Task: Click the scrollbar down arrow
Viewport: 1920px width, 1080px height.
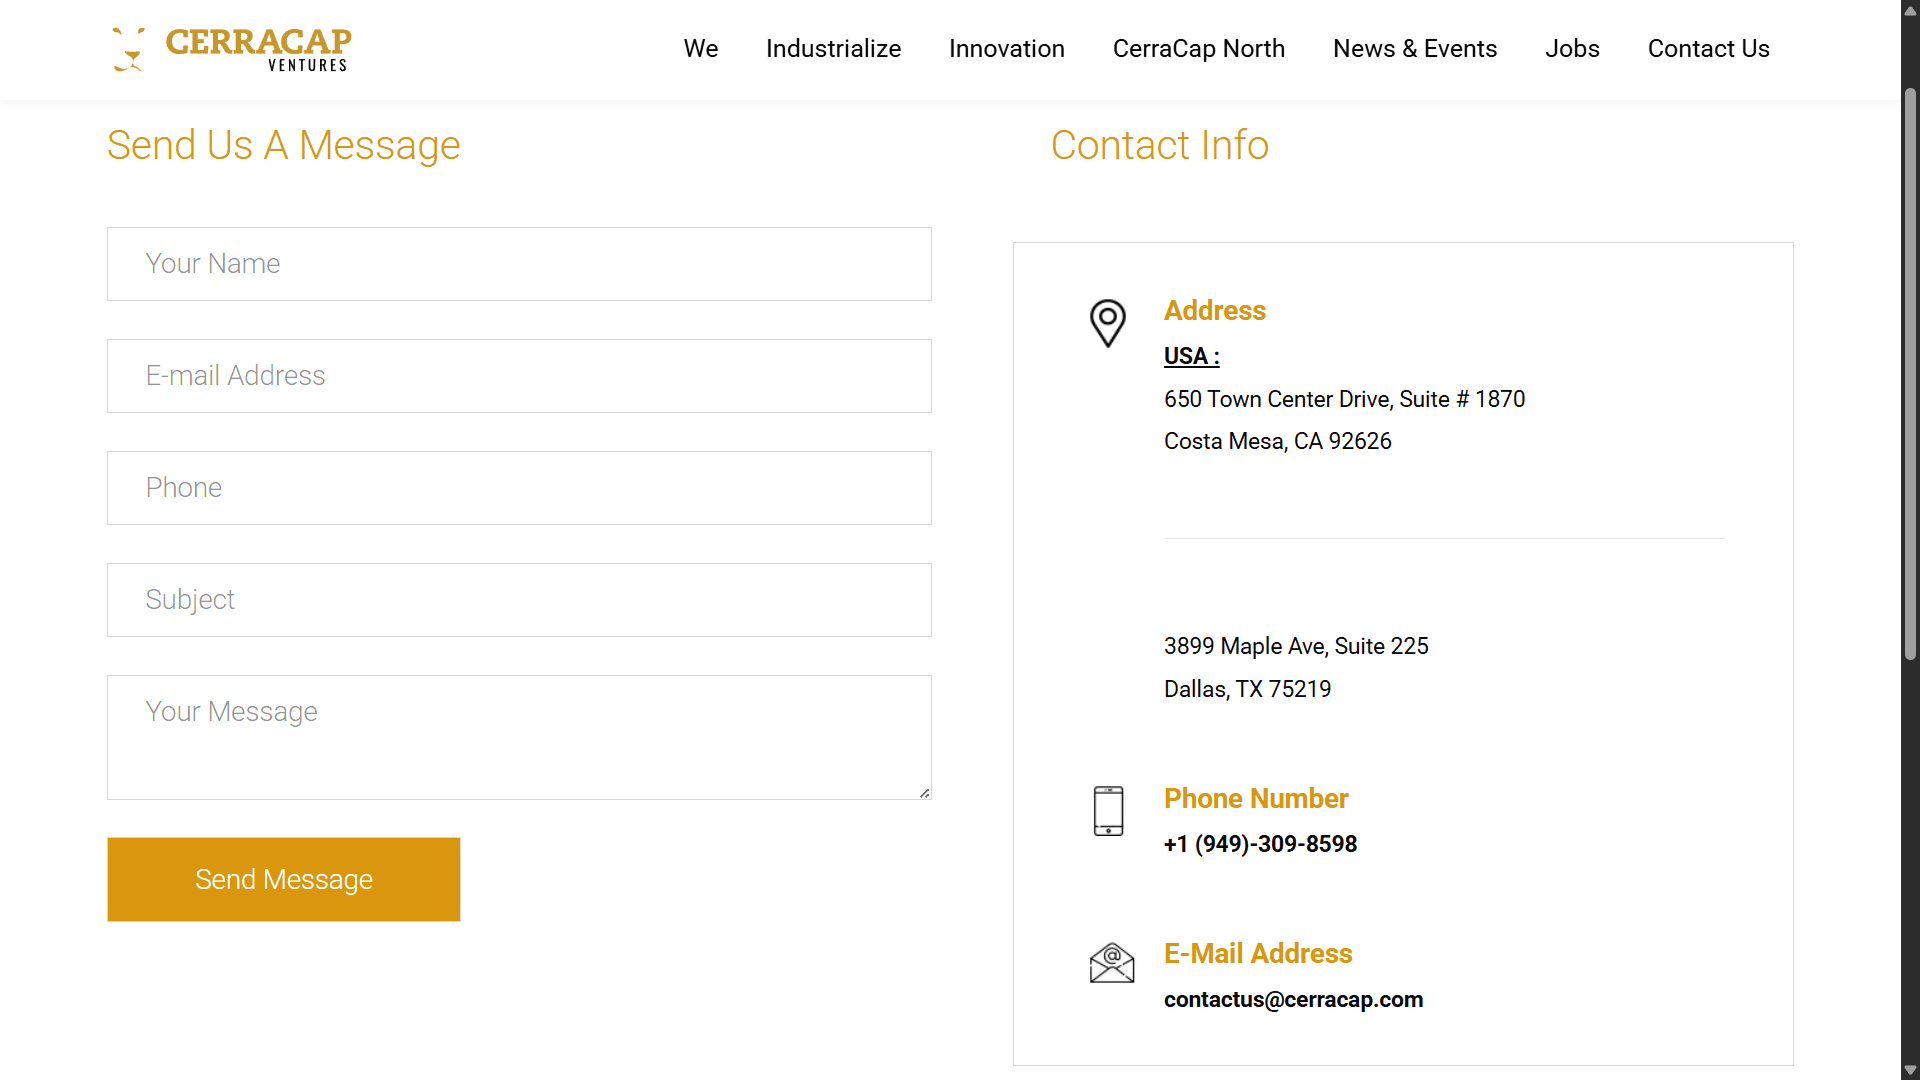Action: coord(1910,1070)
